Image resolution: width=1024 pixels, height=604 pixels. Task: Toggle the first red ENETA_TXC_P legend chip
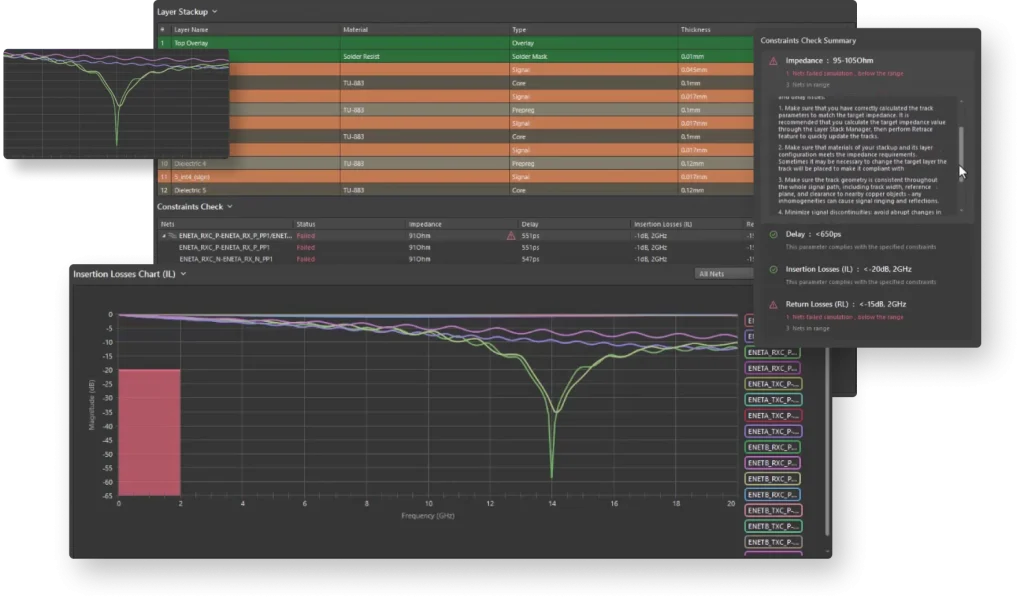coord(773,415)
